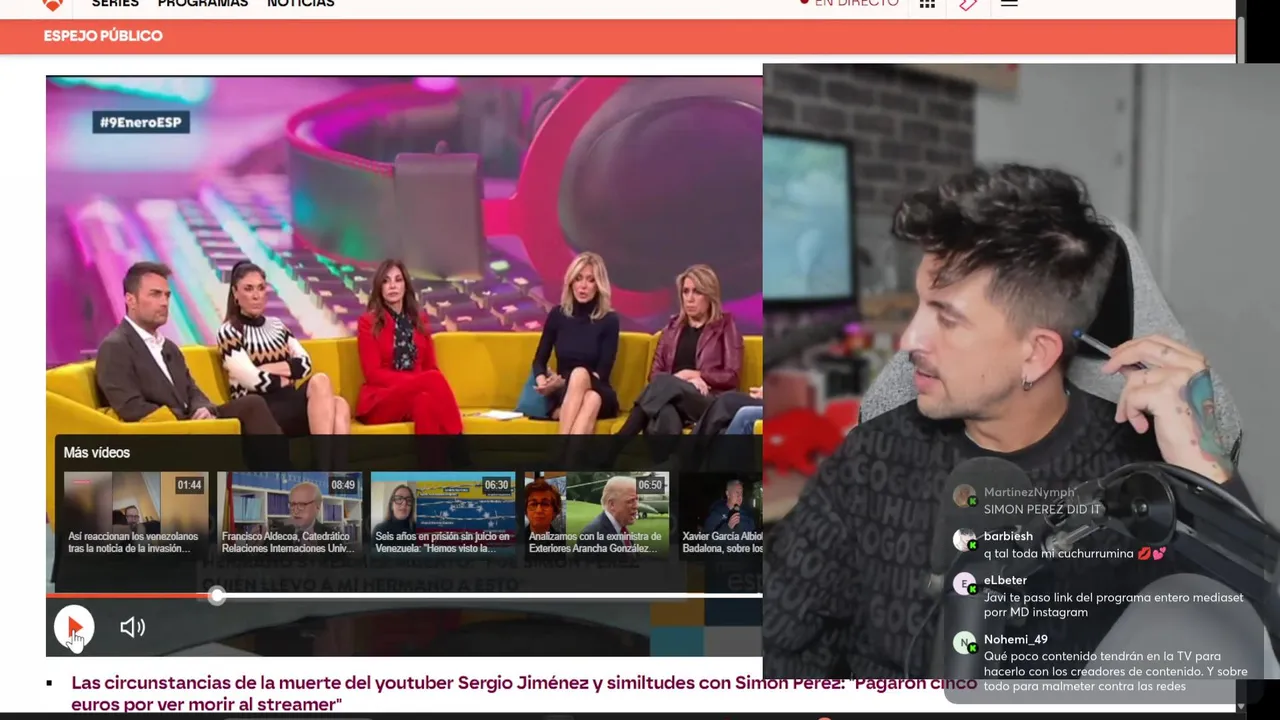Click the 01:44 duration badge
This screenshot has height=720, width=1280.
tap(189, 485)
